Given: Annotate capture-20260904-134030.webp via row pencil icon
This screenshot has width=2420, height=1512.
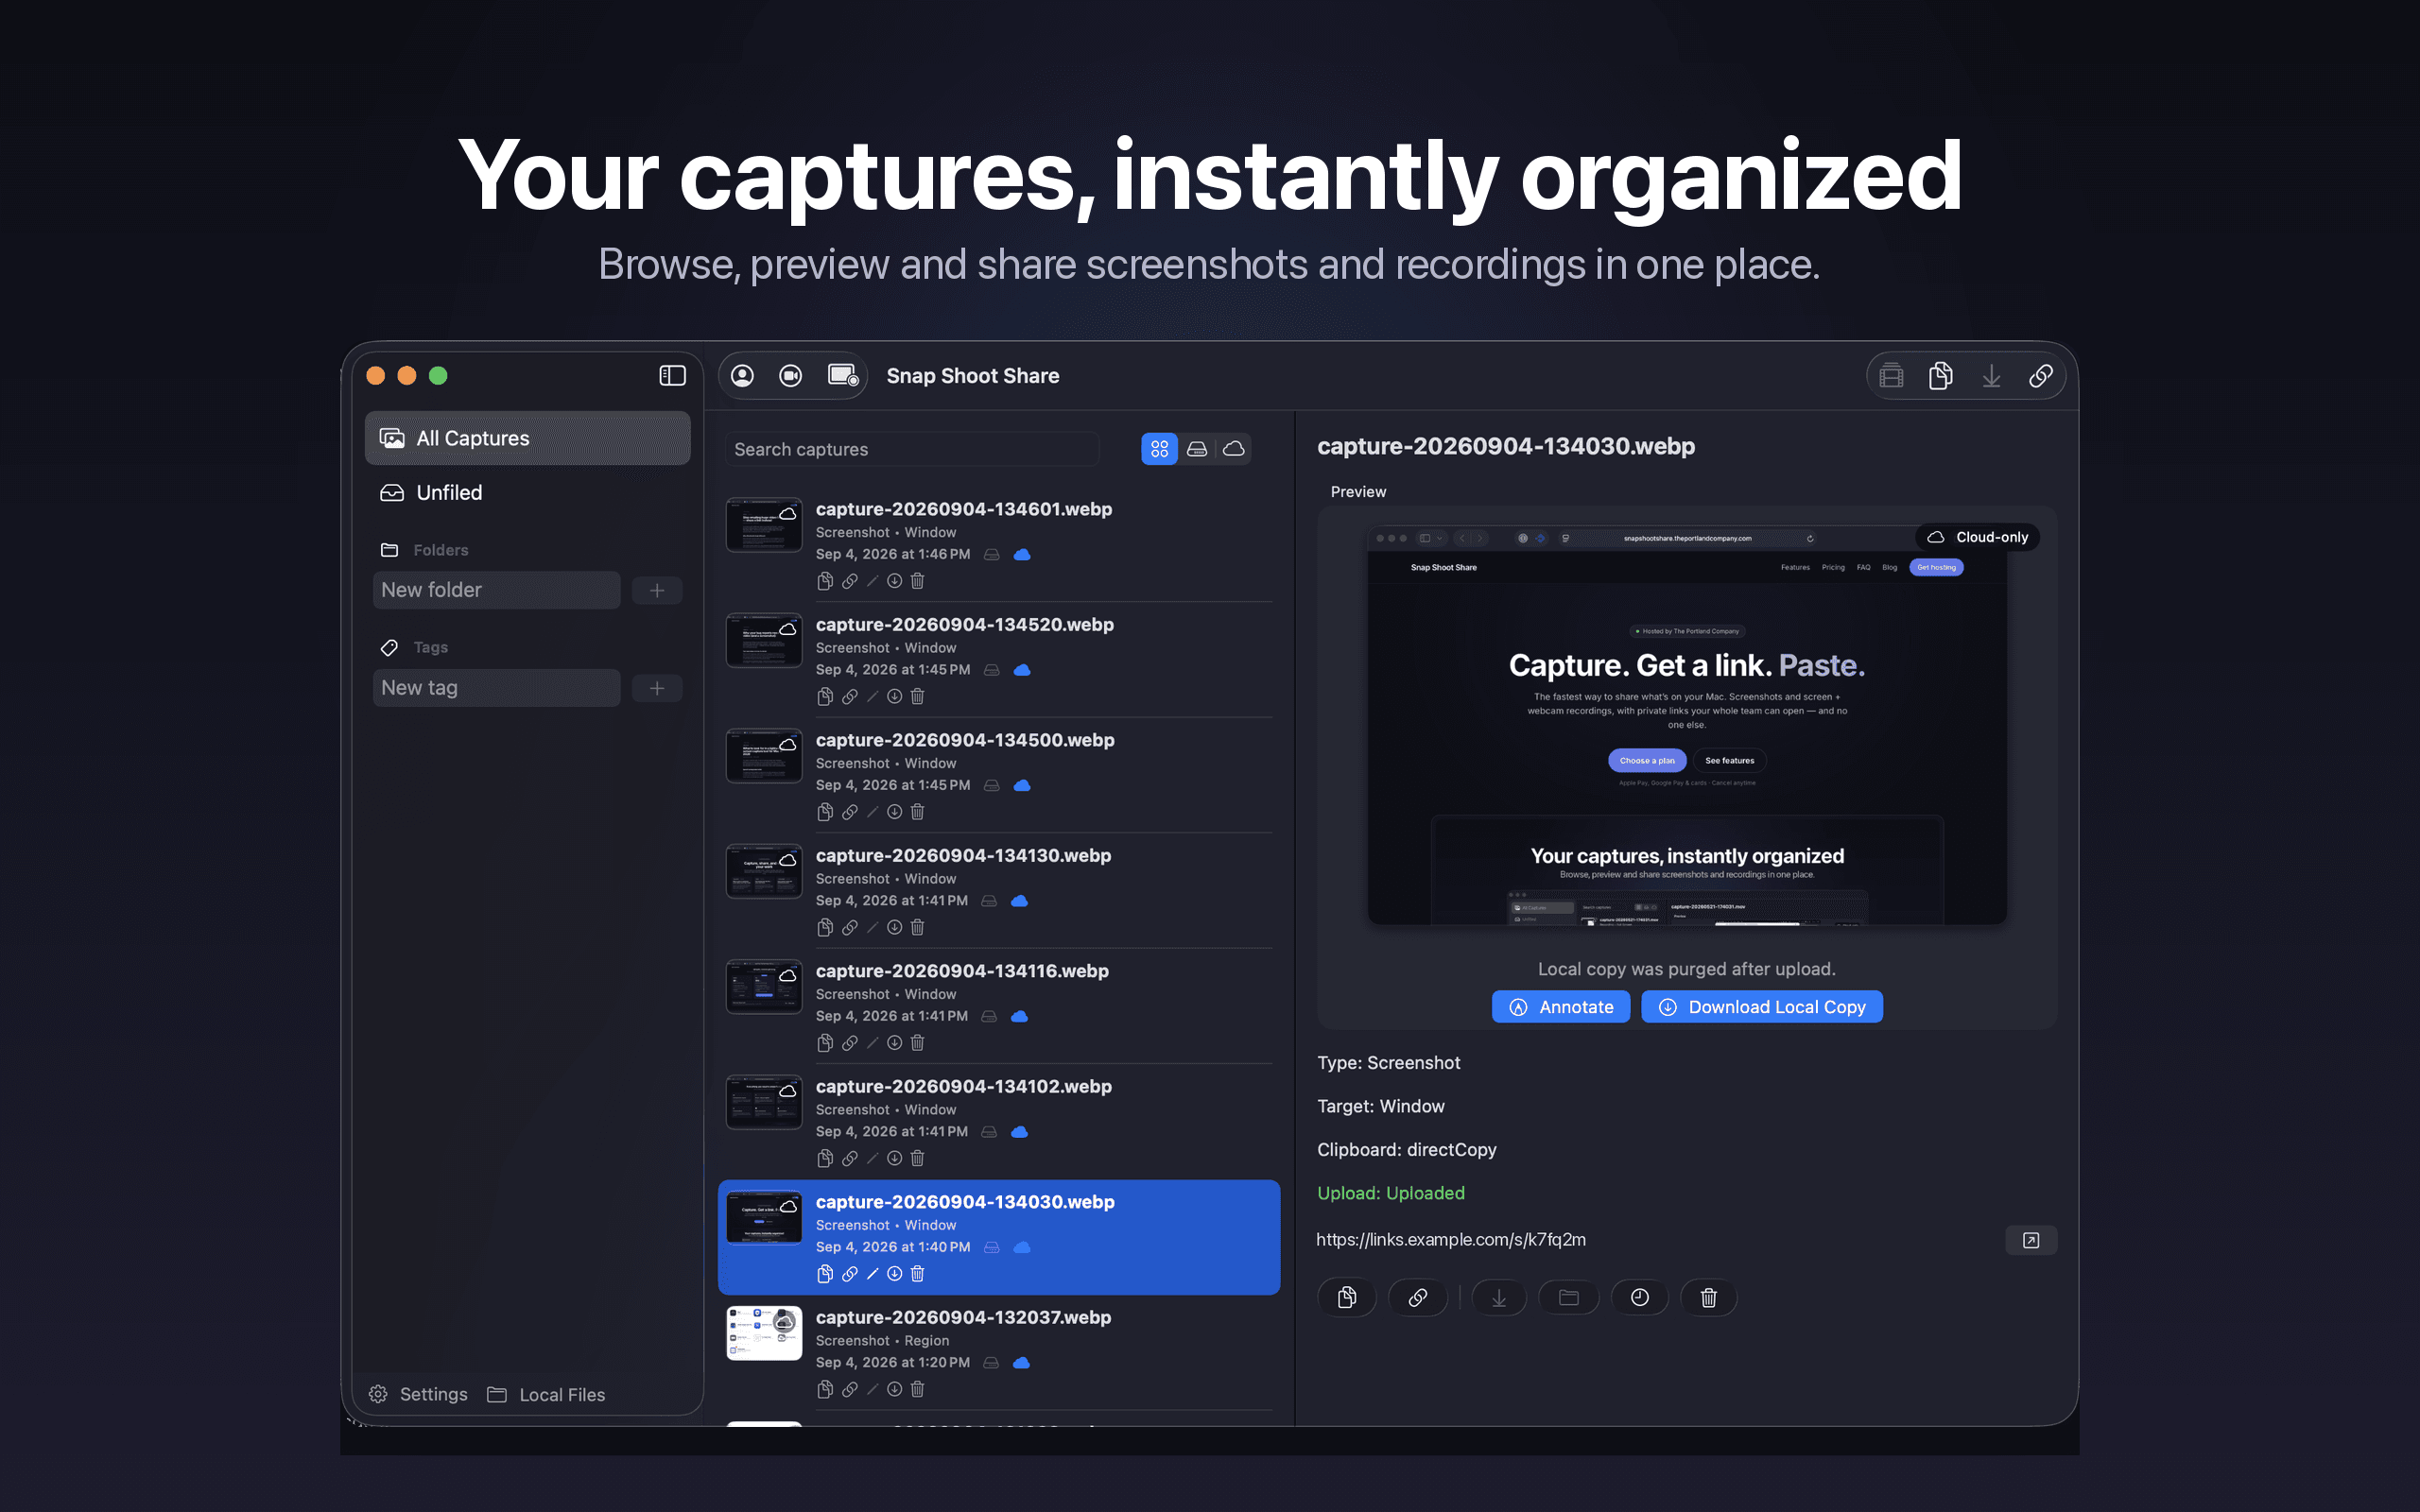Looking at the screenshot, I should click(x=872, y=1274).
